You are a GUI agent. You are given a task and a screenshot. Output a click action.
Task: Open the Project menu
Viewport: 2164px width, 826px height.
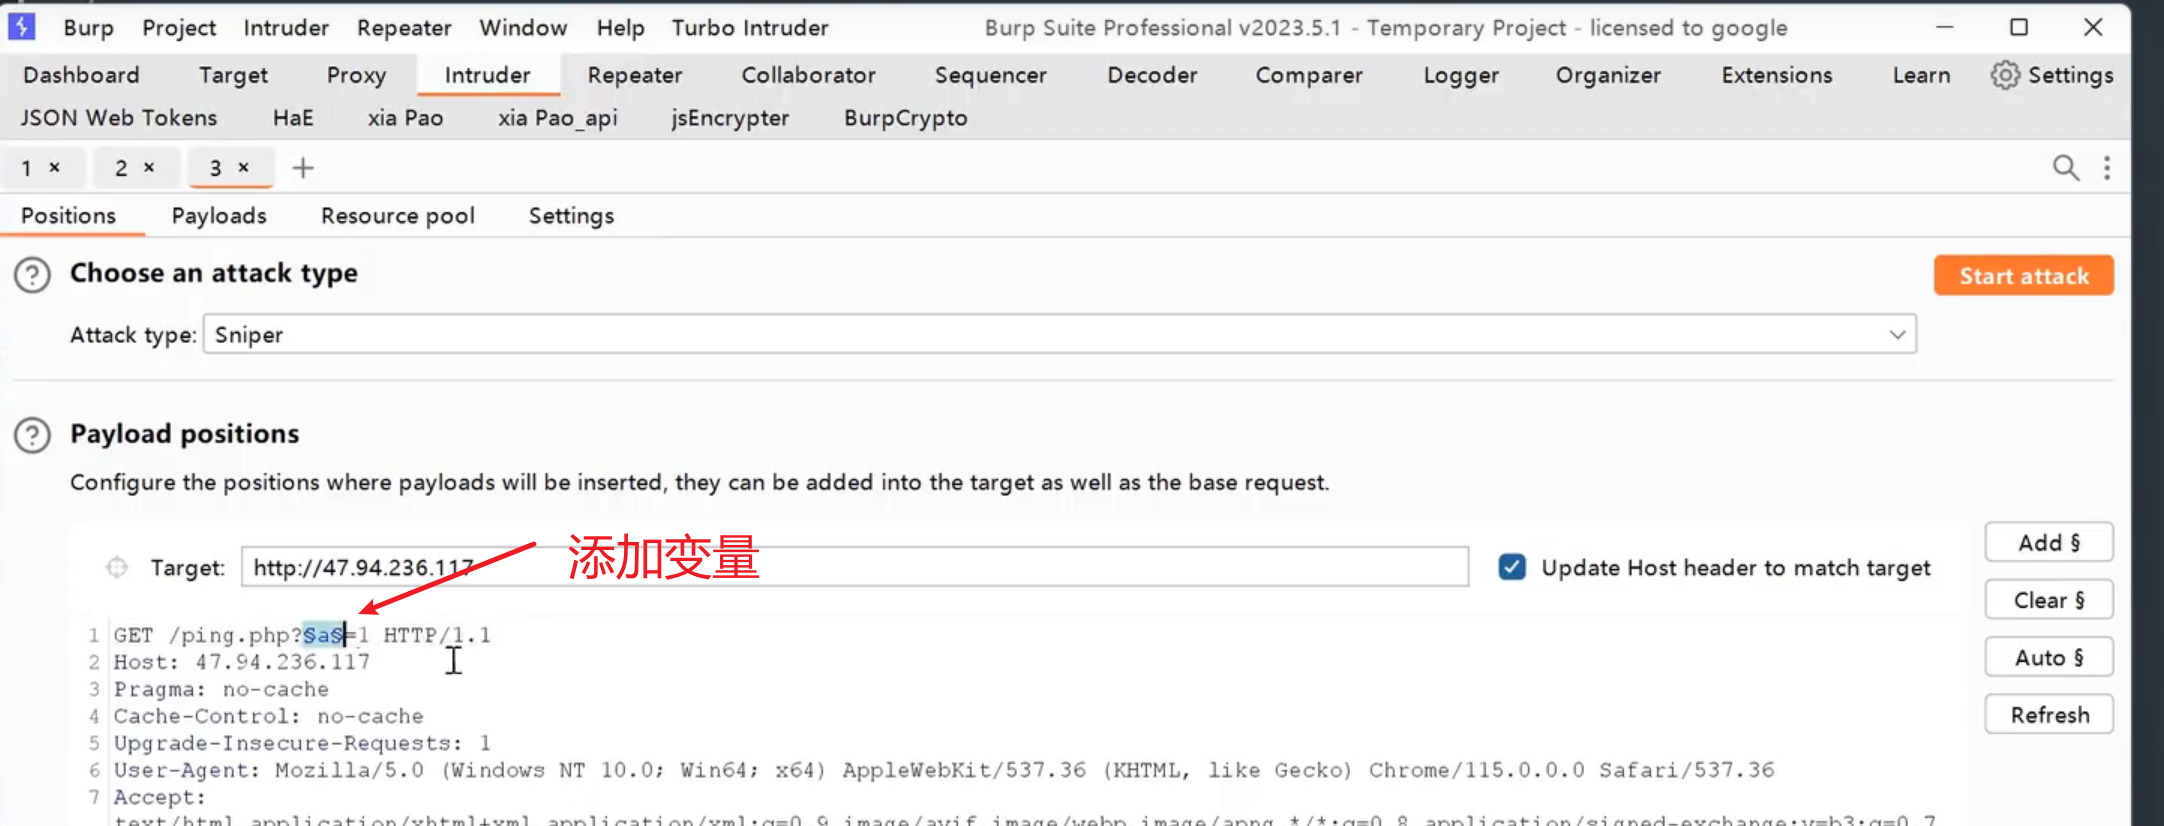coord(178,28)
